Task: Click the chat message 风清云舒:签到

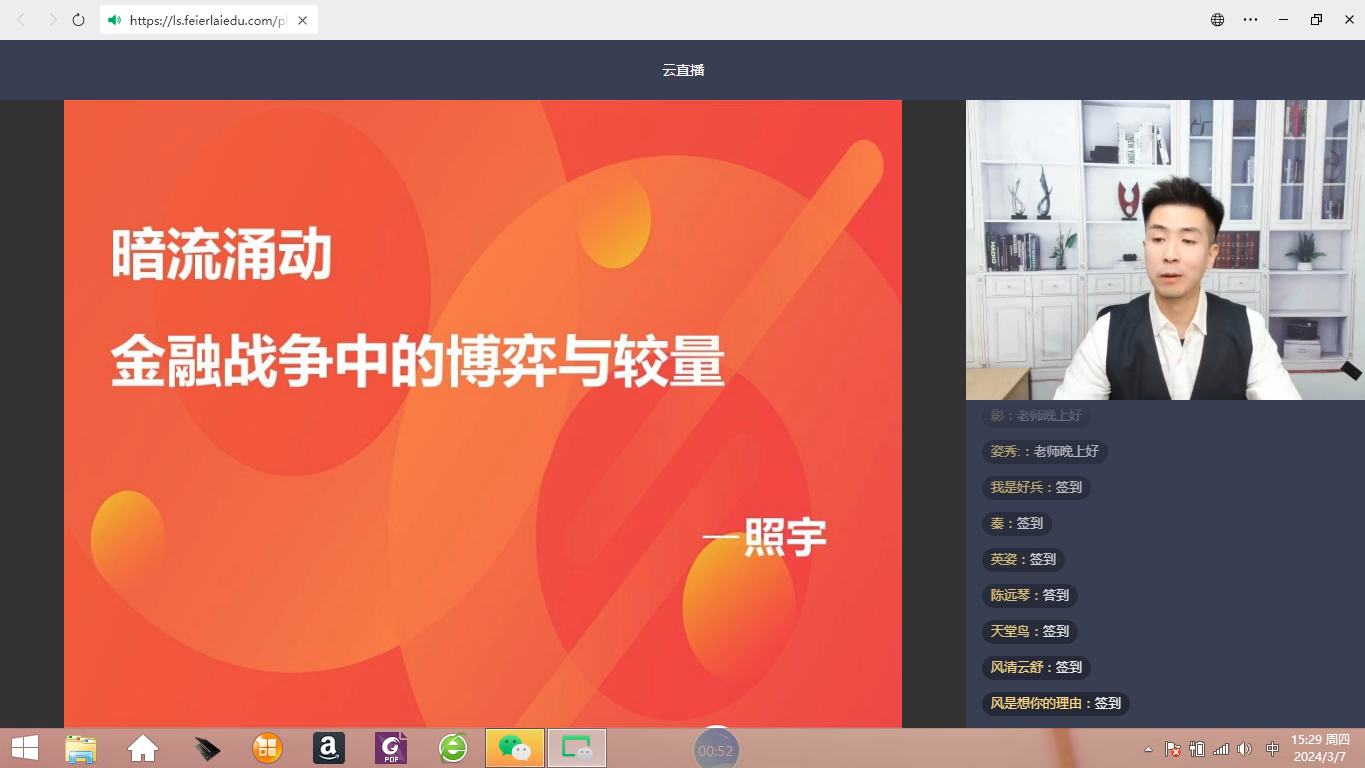Action: pyautogui.click(x=1036, y=667)
